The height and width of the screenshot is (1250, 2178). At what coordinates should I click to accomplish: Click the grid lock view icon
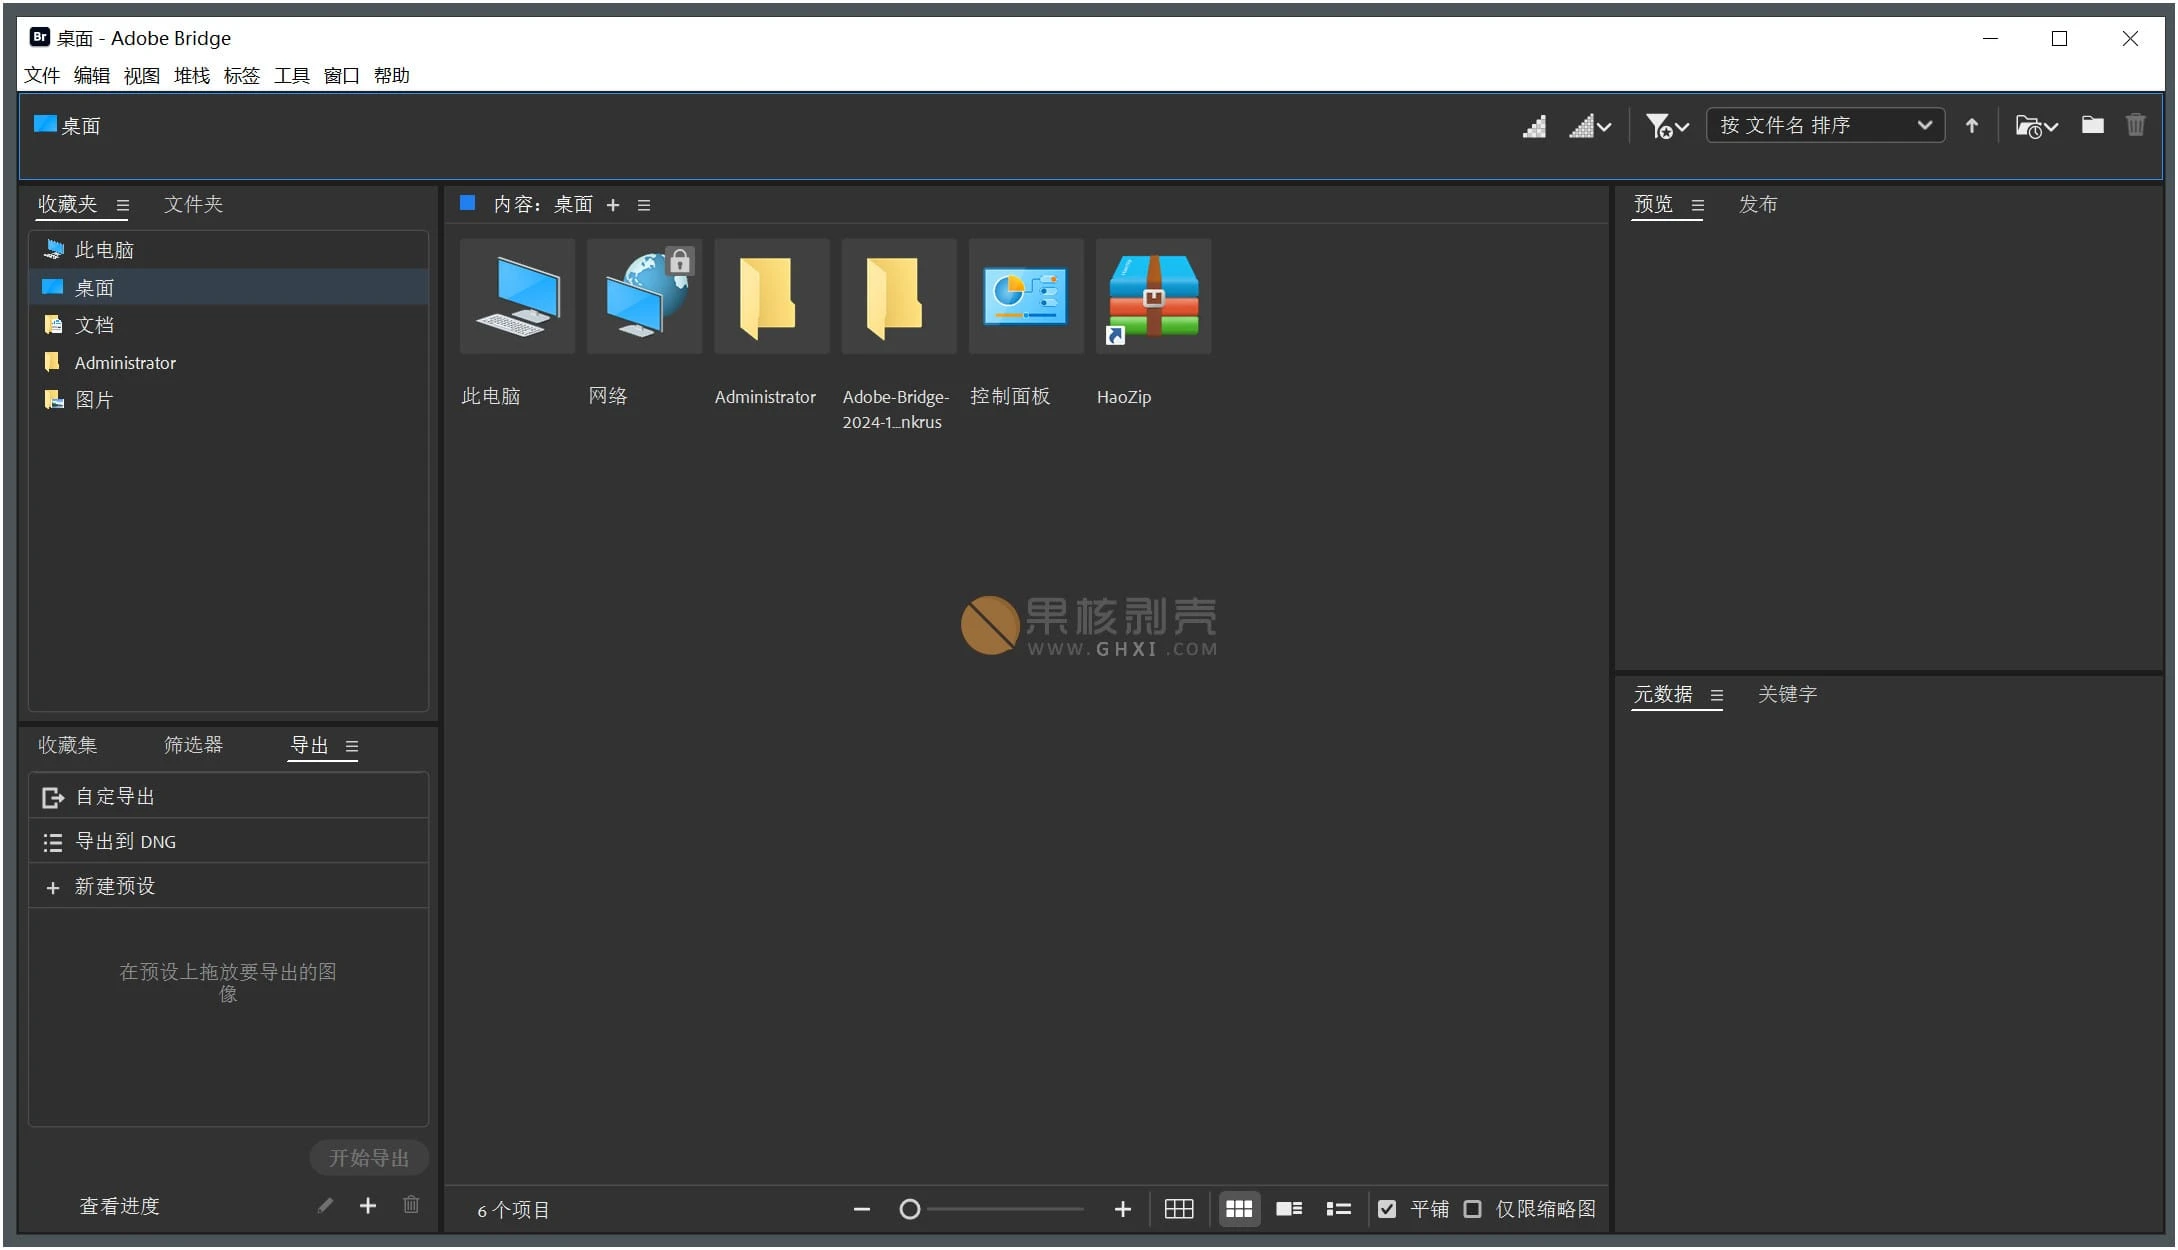pyautogui.click(x=1178, y=1209)
